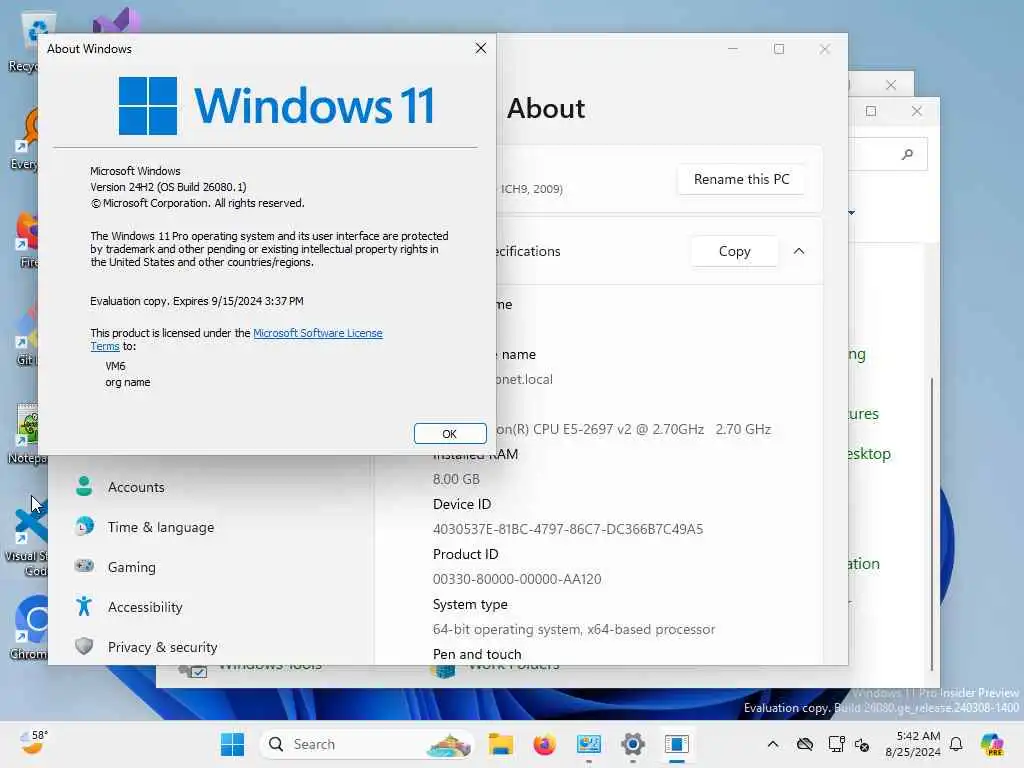
Task: Open the Microsoft Software License link
Action: 317,333
